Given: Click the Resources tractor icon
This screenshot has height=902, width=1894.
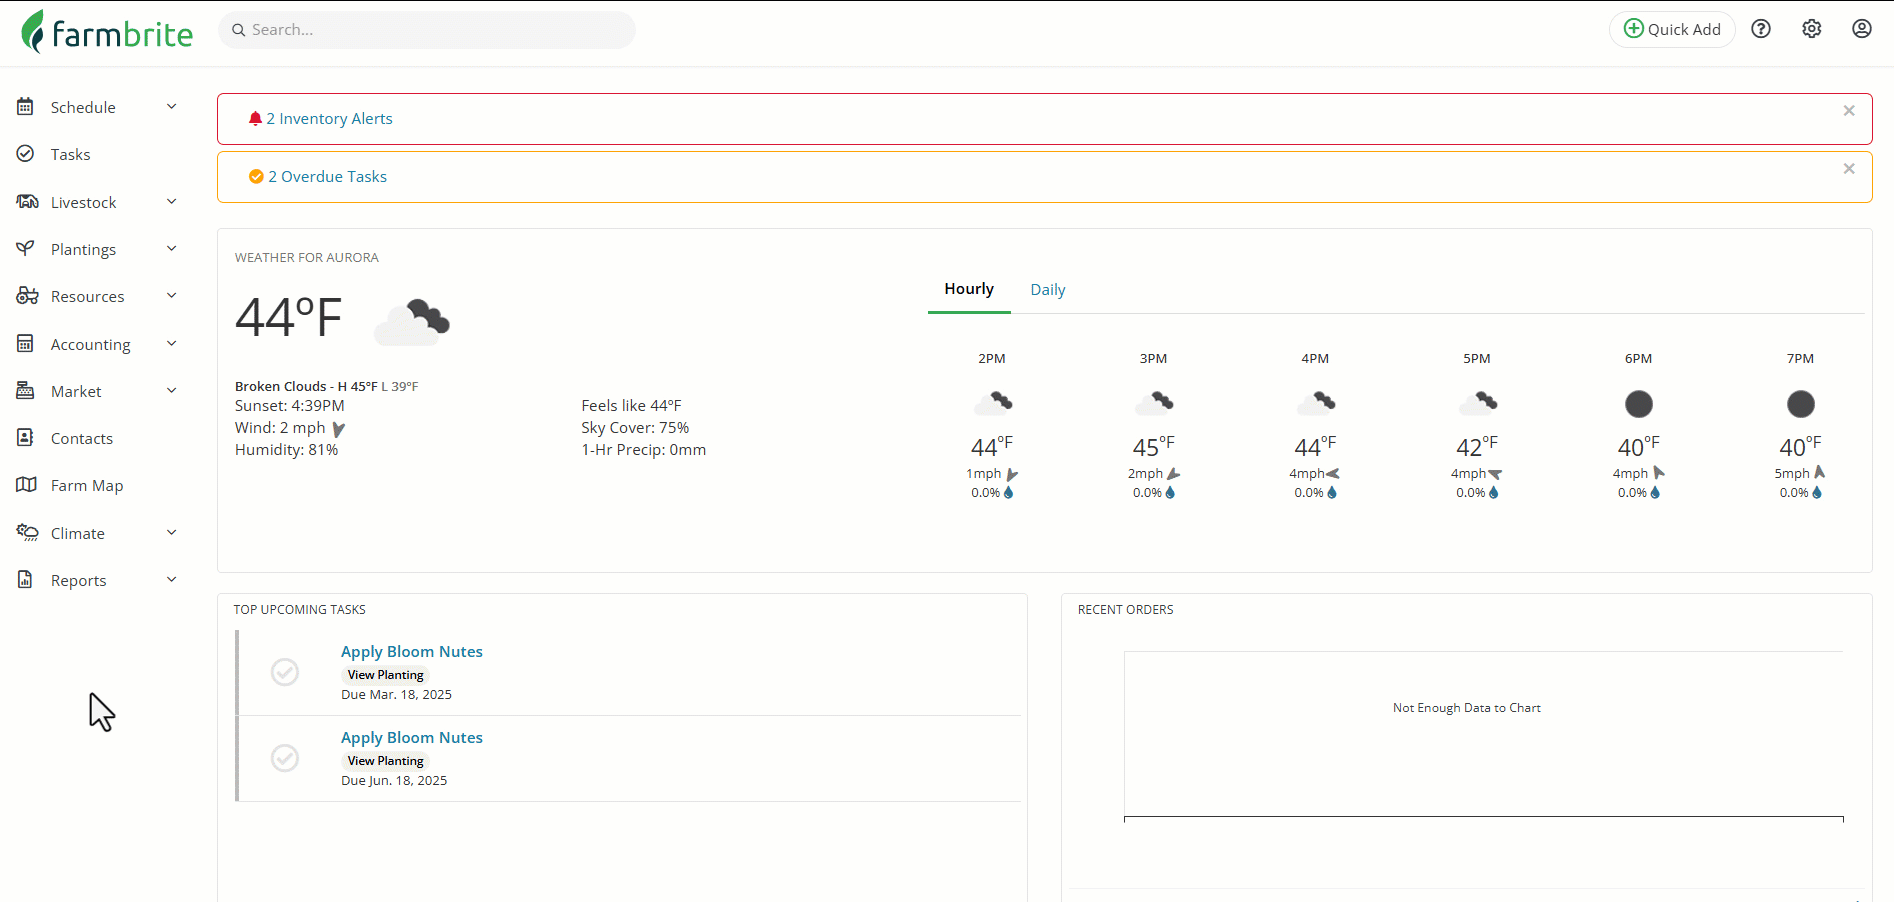Looking at the screenshot, I should tap(27, 296).
